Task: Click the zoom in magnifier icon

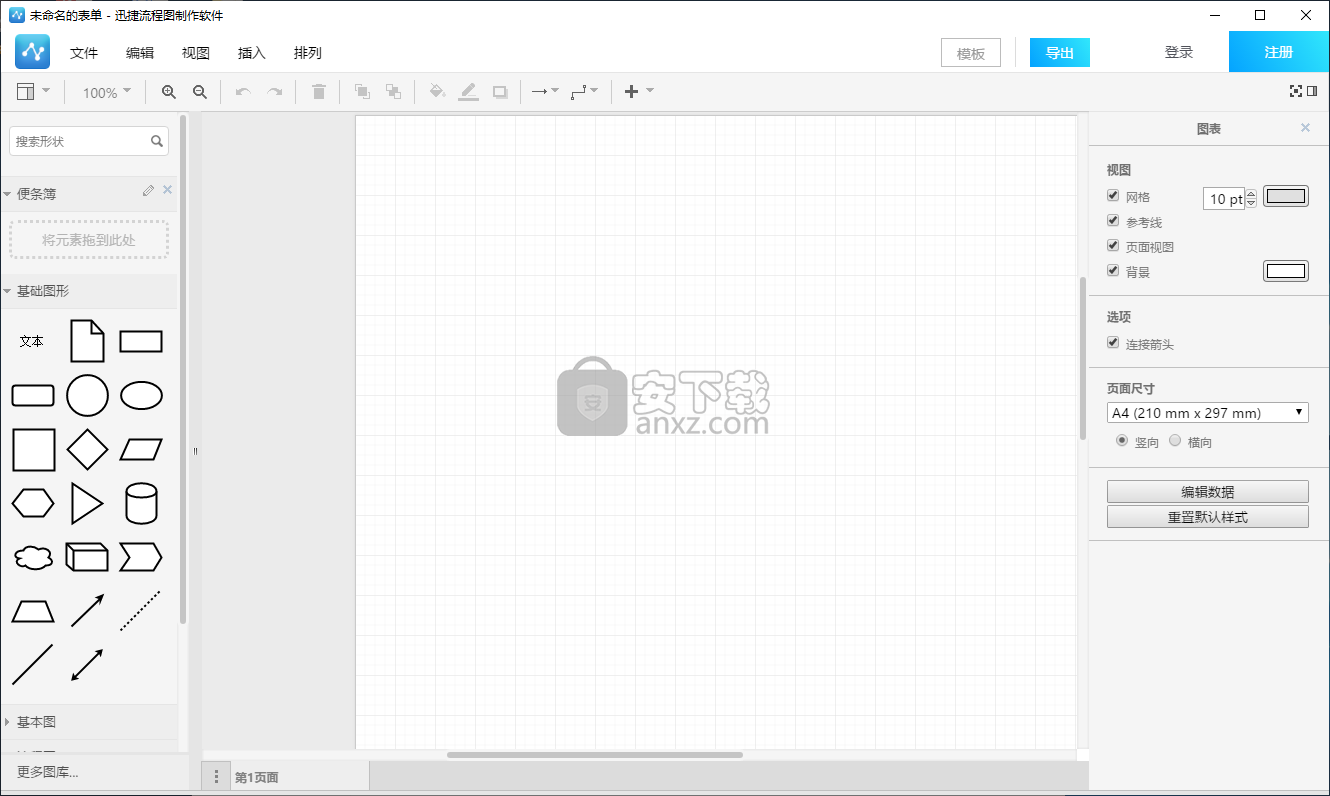Action: [169, 92]
